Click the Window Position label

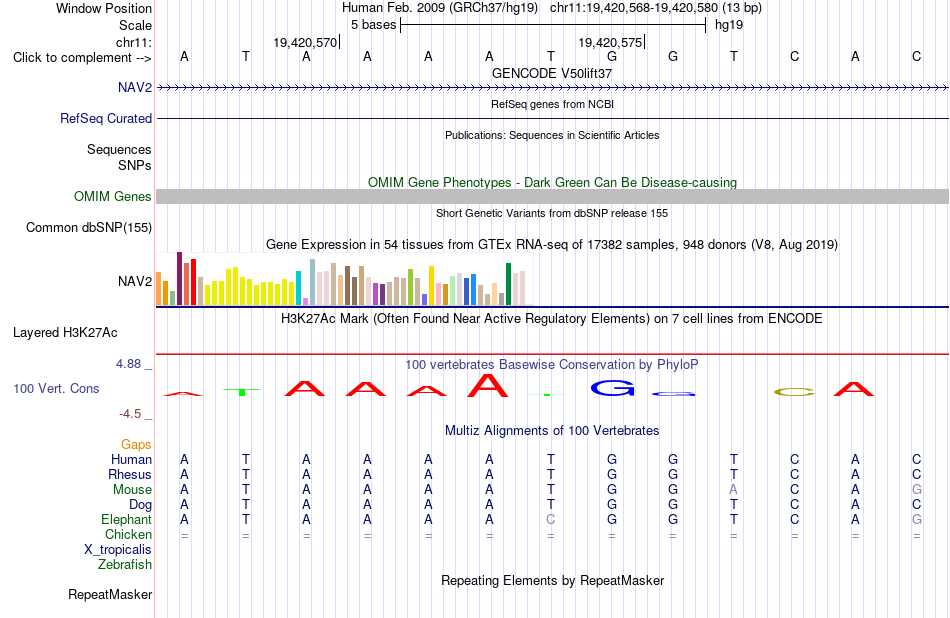click(104, 8)
